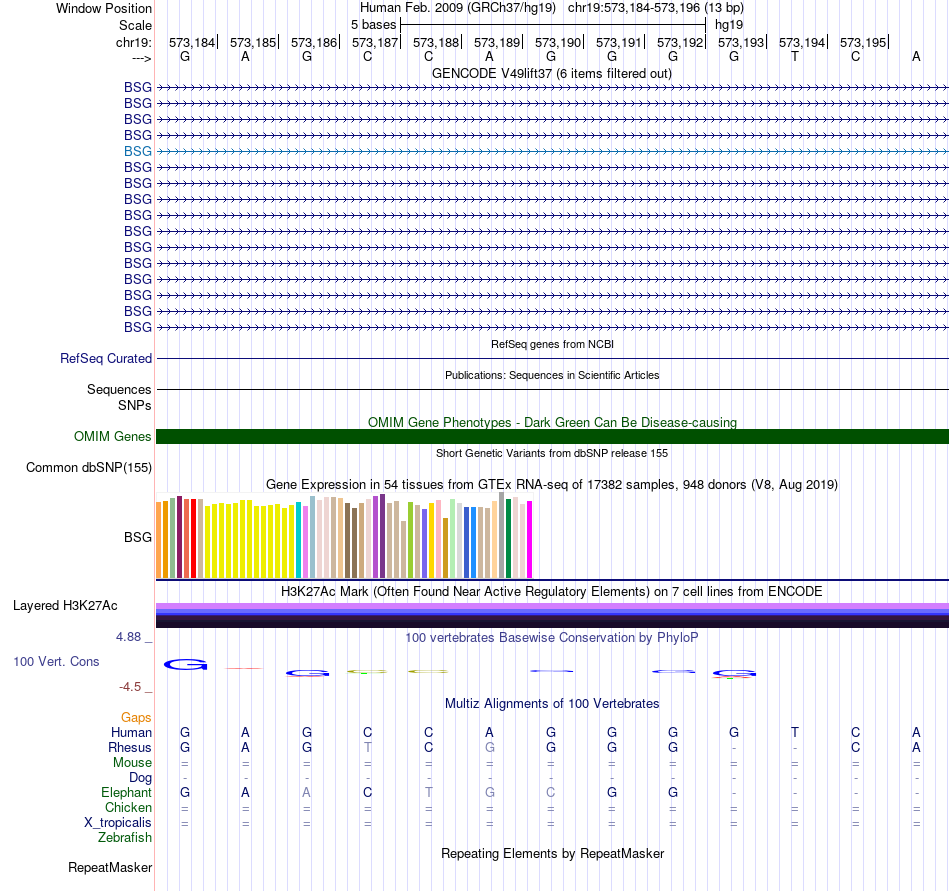Image resolution: width=950 pixels, height=891 pixels.
Task: Click the large blue G PhyloP logo
Action: 185,664
